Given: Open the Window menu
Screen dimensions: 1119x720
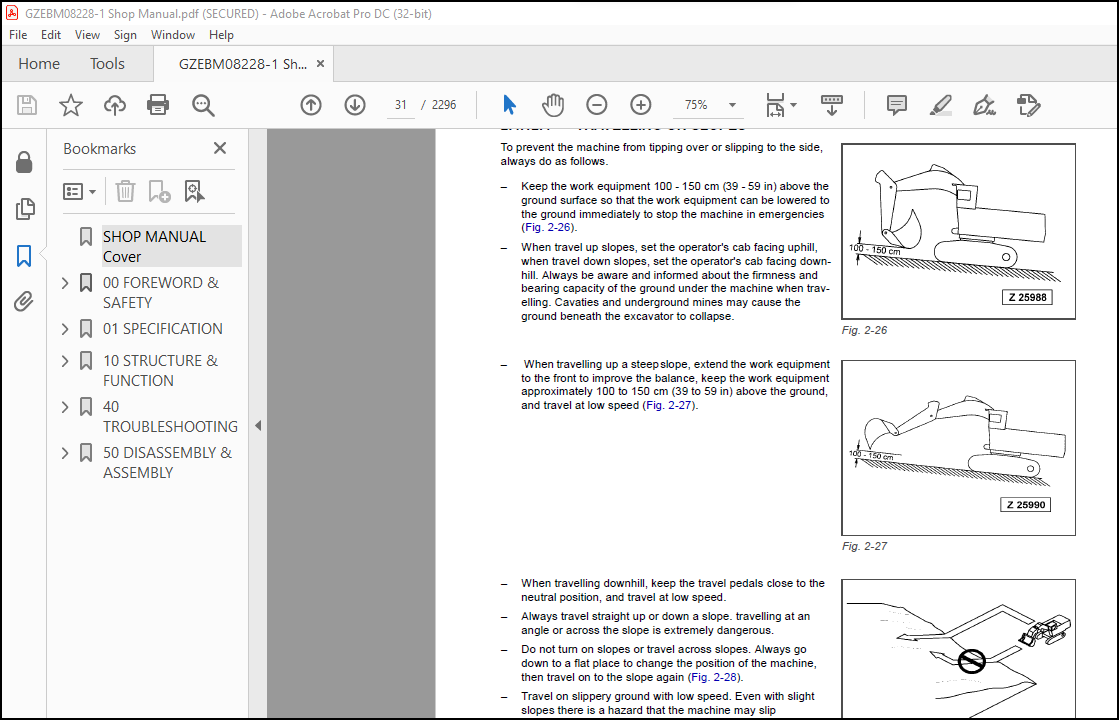Looking at the screenshot, I should [173, 35].
